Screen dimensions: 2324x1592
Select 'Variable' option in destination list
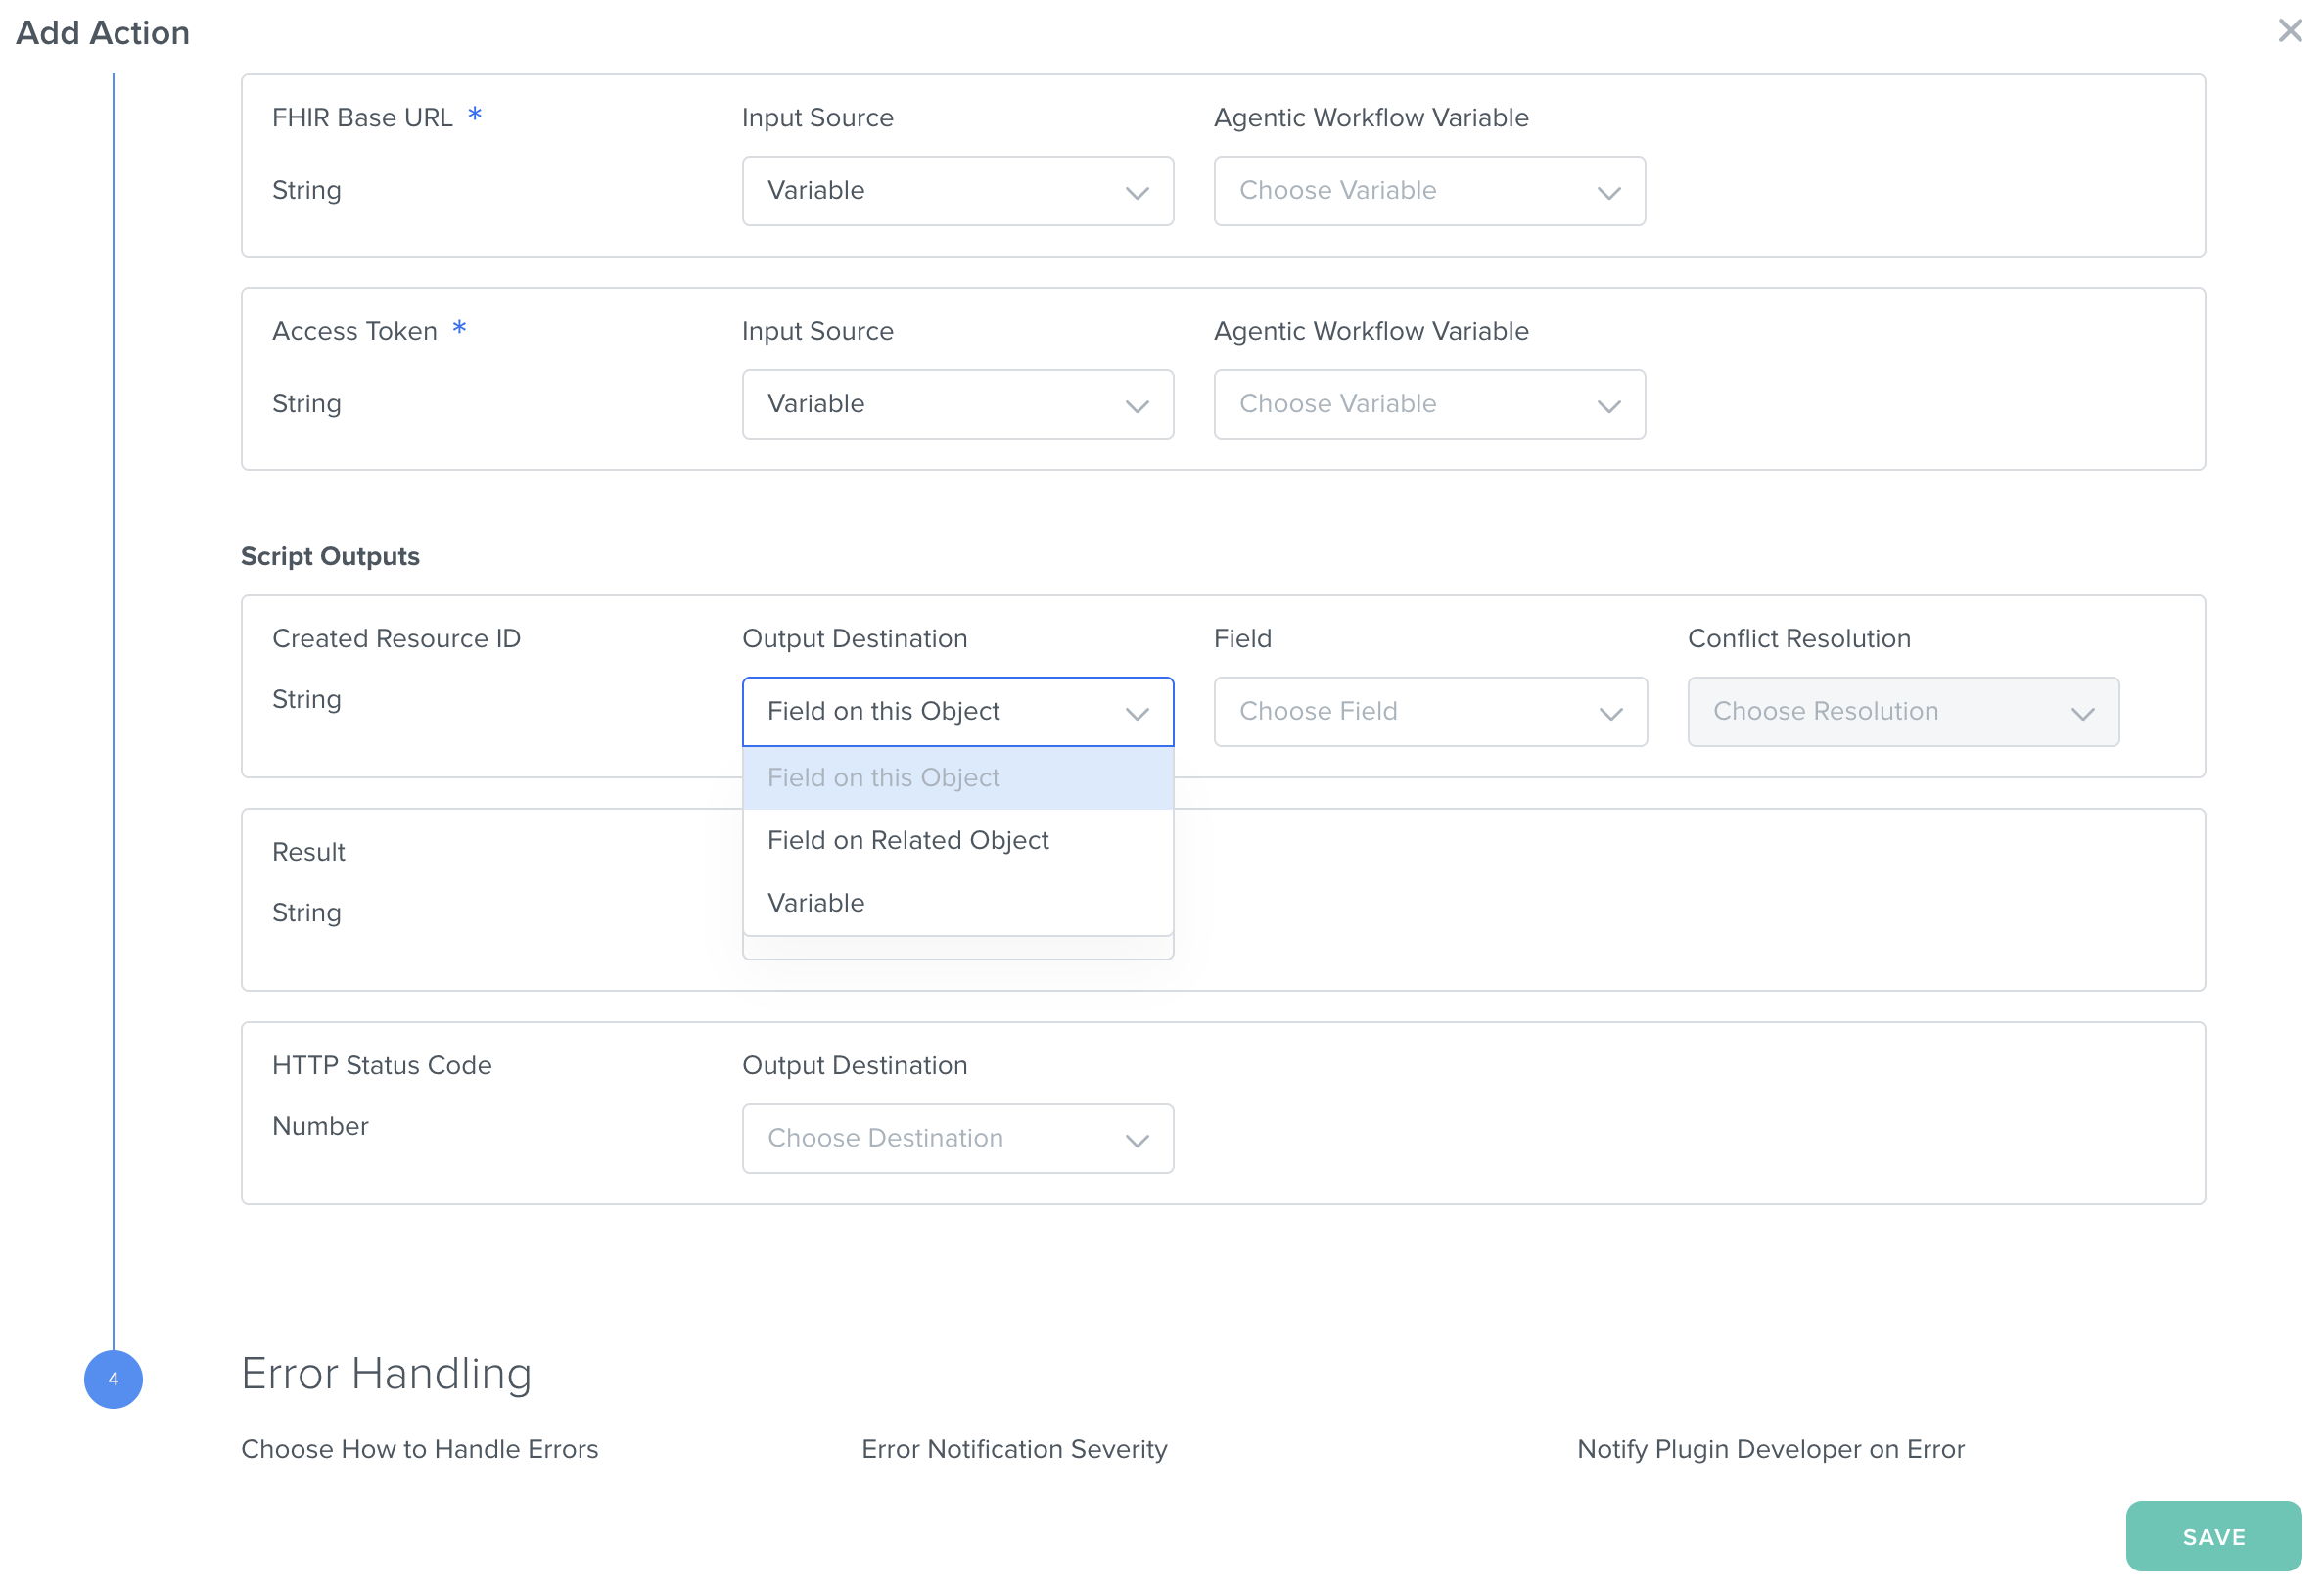coord(957,903)
